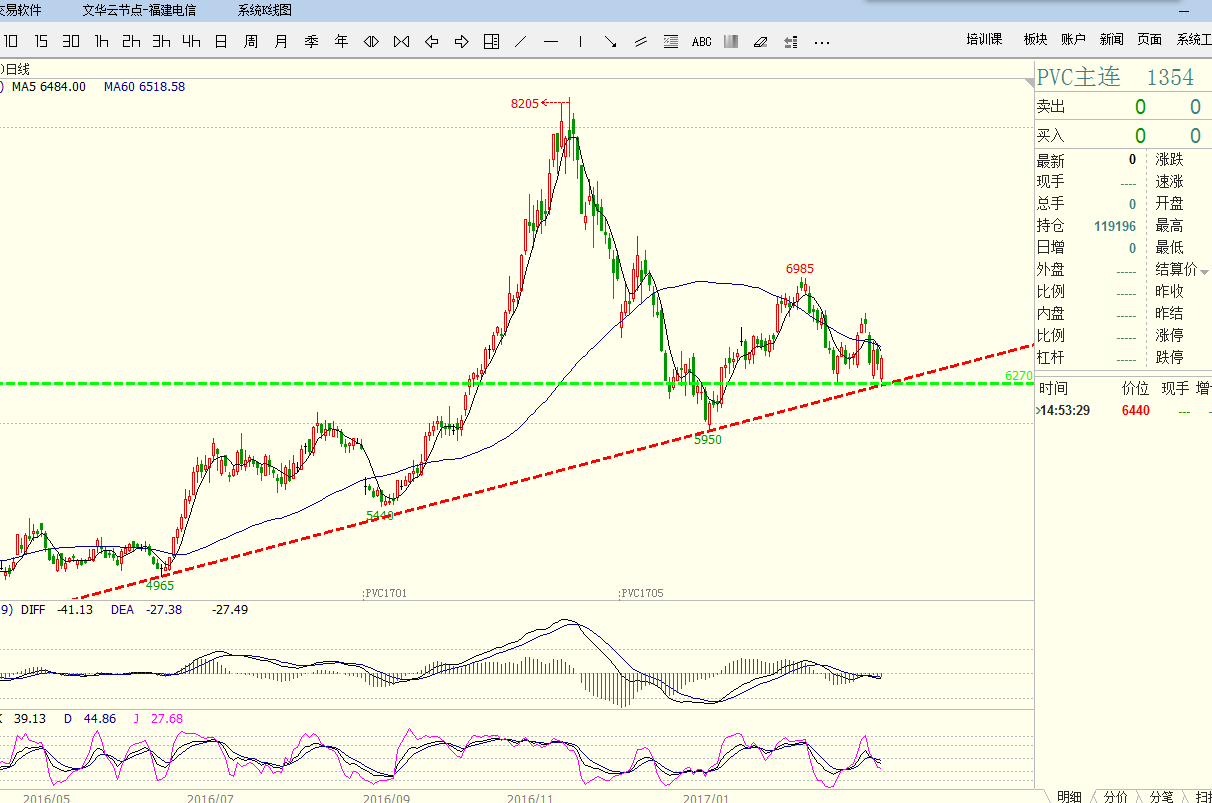This screenshot has width=1212, height=803.
Task: Click the 4965 low price label
Action: pyautogui.click(x=160, y=585)
